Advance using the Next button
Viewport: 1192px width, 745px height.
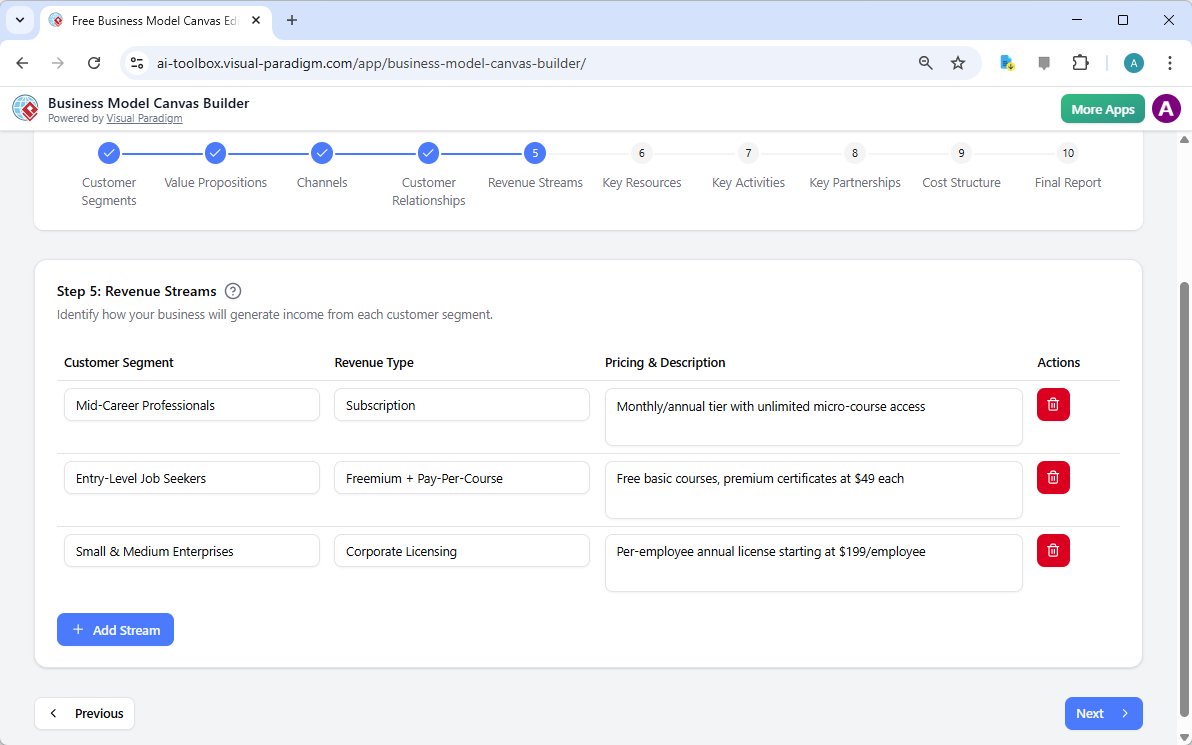click(x=1103, y=713)
